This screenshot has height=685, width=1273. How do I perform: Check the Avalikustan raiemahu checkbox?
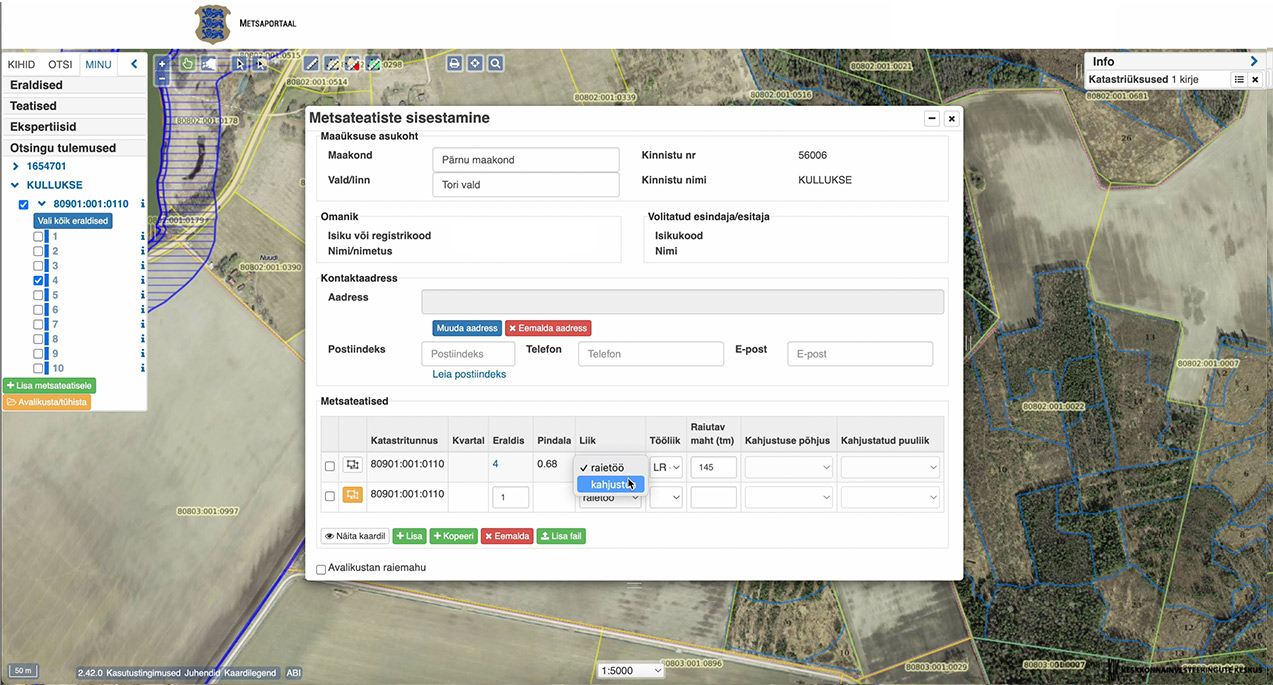321,569
